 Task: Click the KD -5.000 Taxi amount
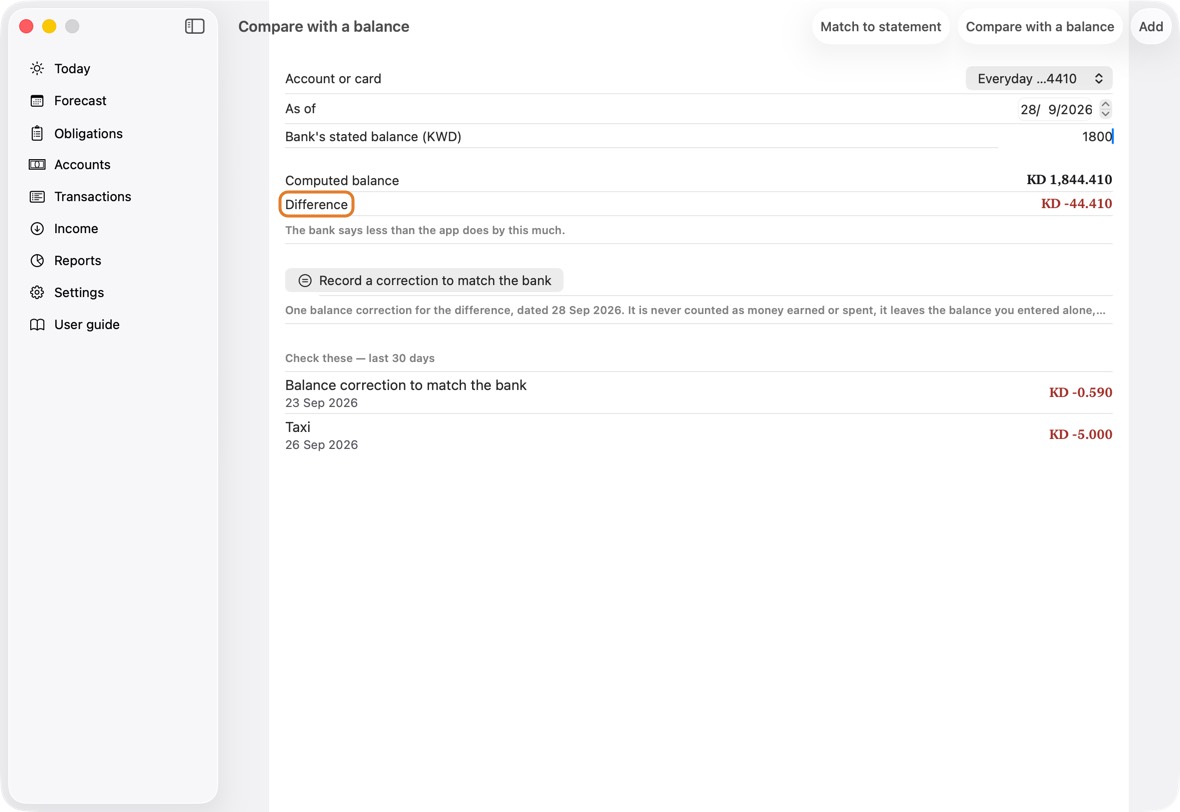click(1080, 435)
